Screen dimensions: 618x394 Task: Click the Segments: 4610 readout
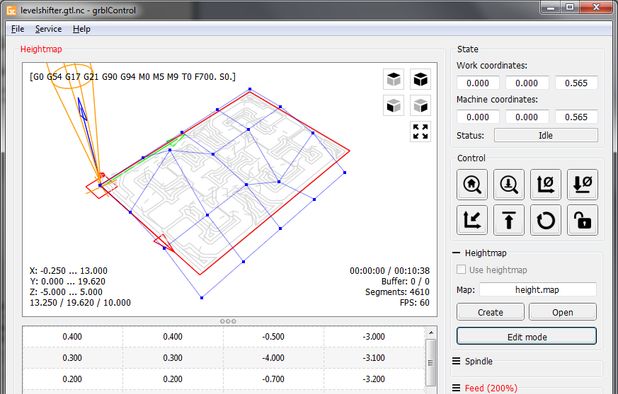pyautogui.click(x=397, y=292)
